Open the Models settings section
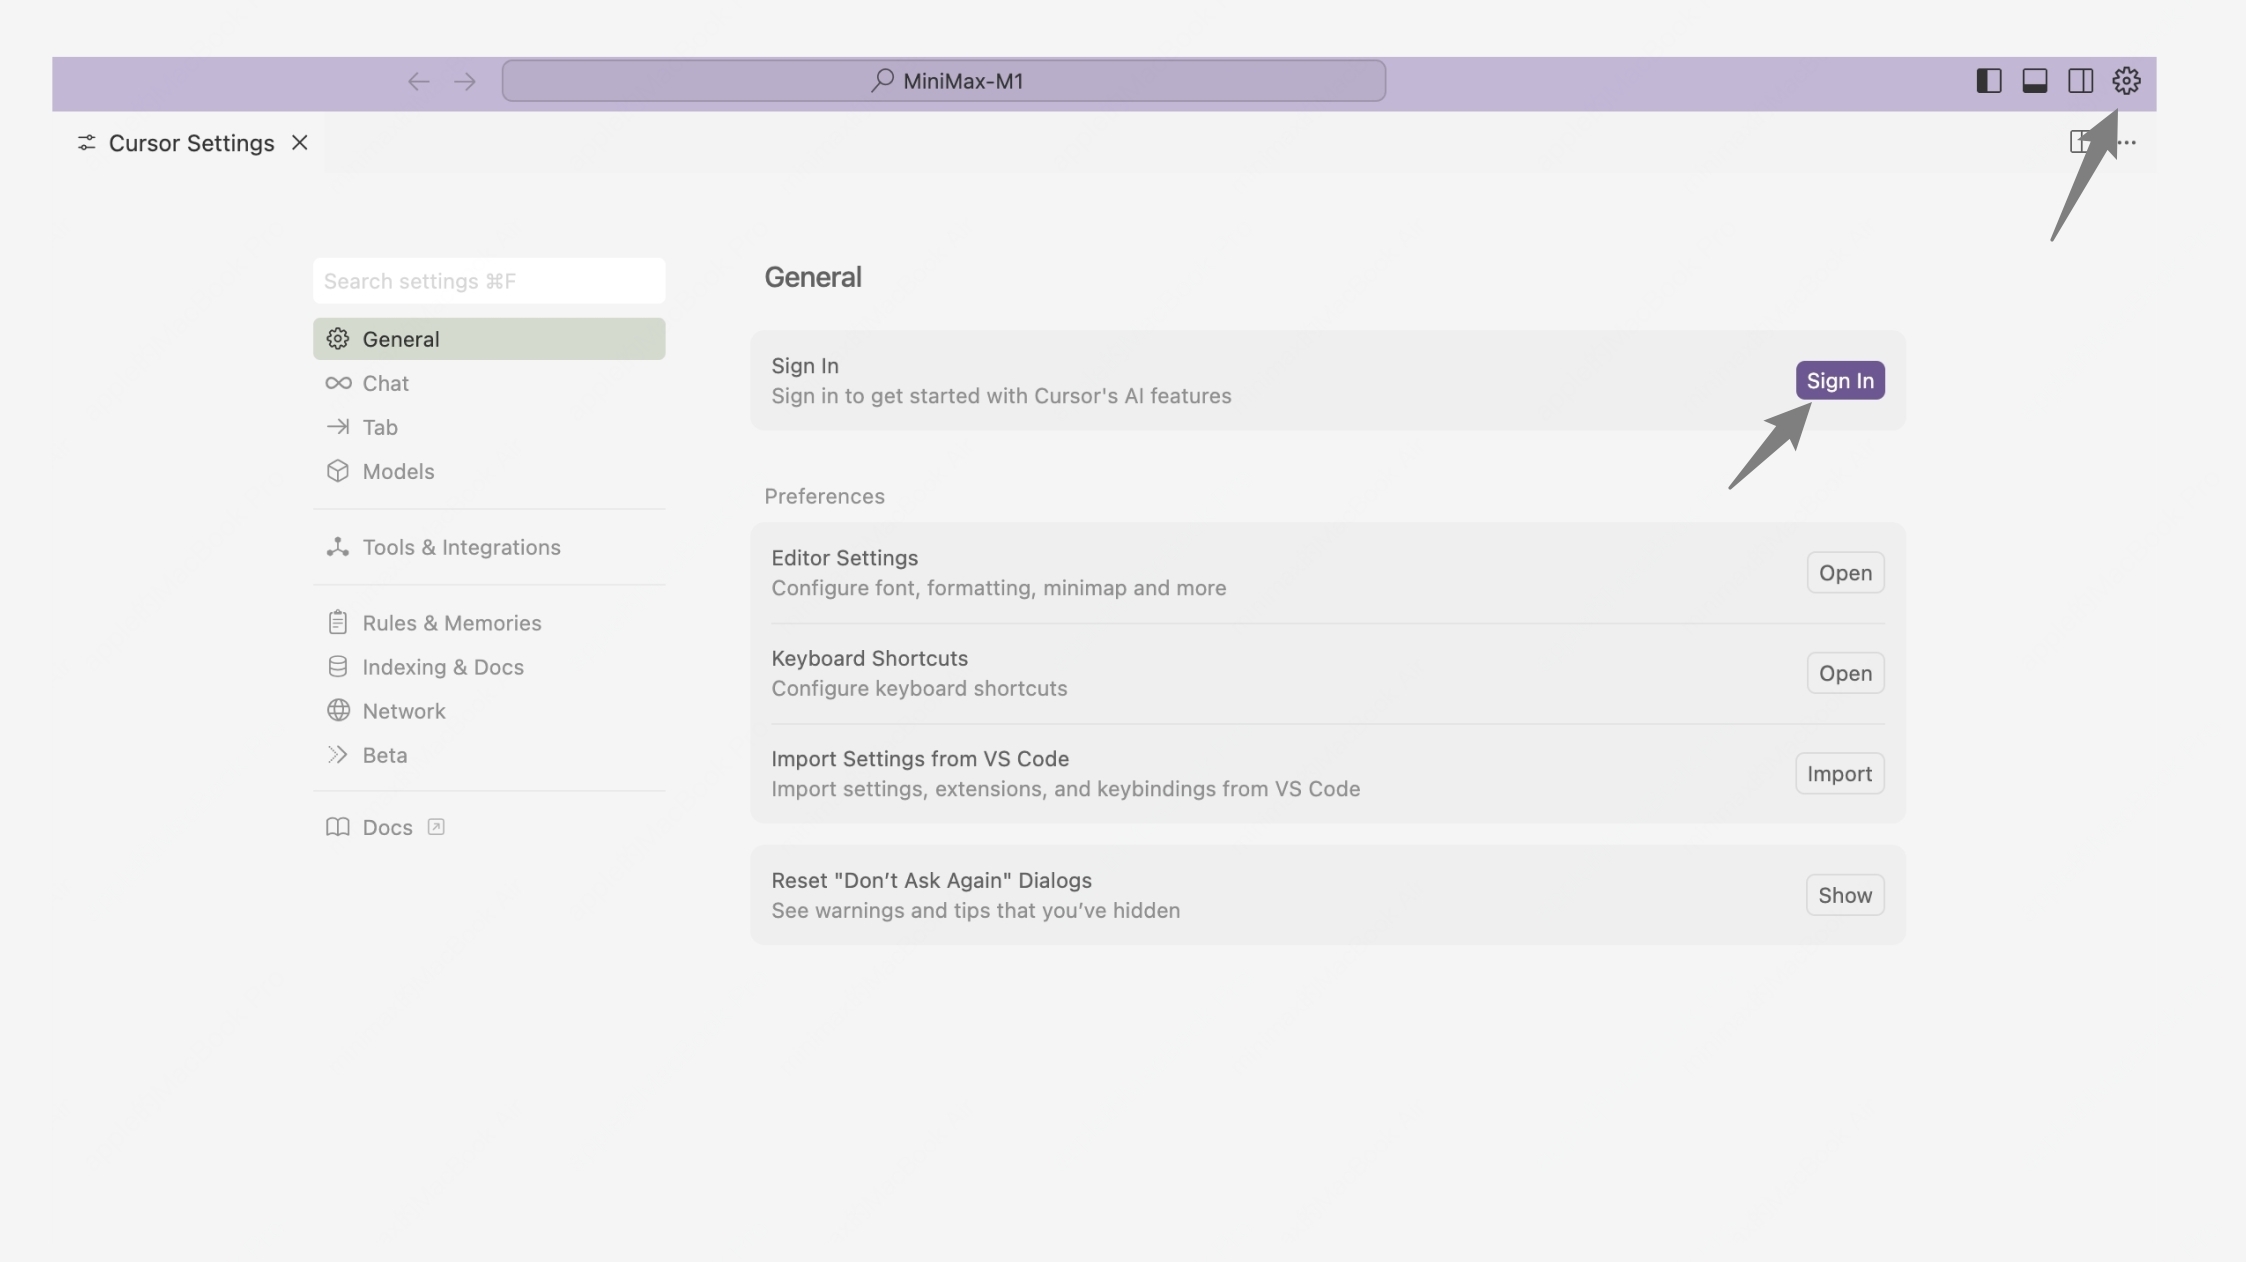This screenshot has width=2246, height=1262. (397, 471)
